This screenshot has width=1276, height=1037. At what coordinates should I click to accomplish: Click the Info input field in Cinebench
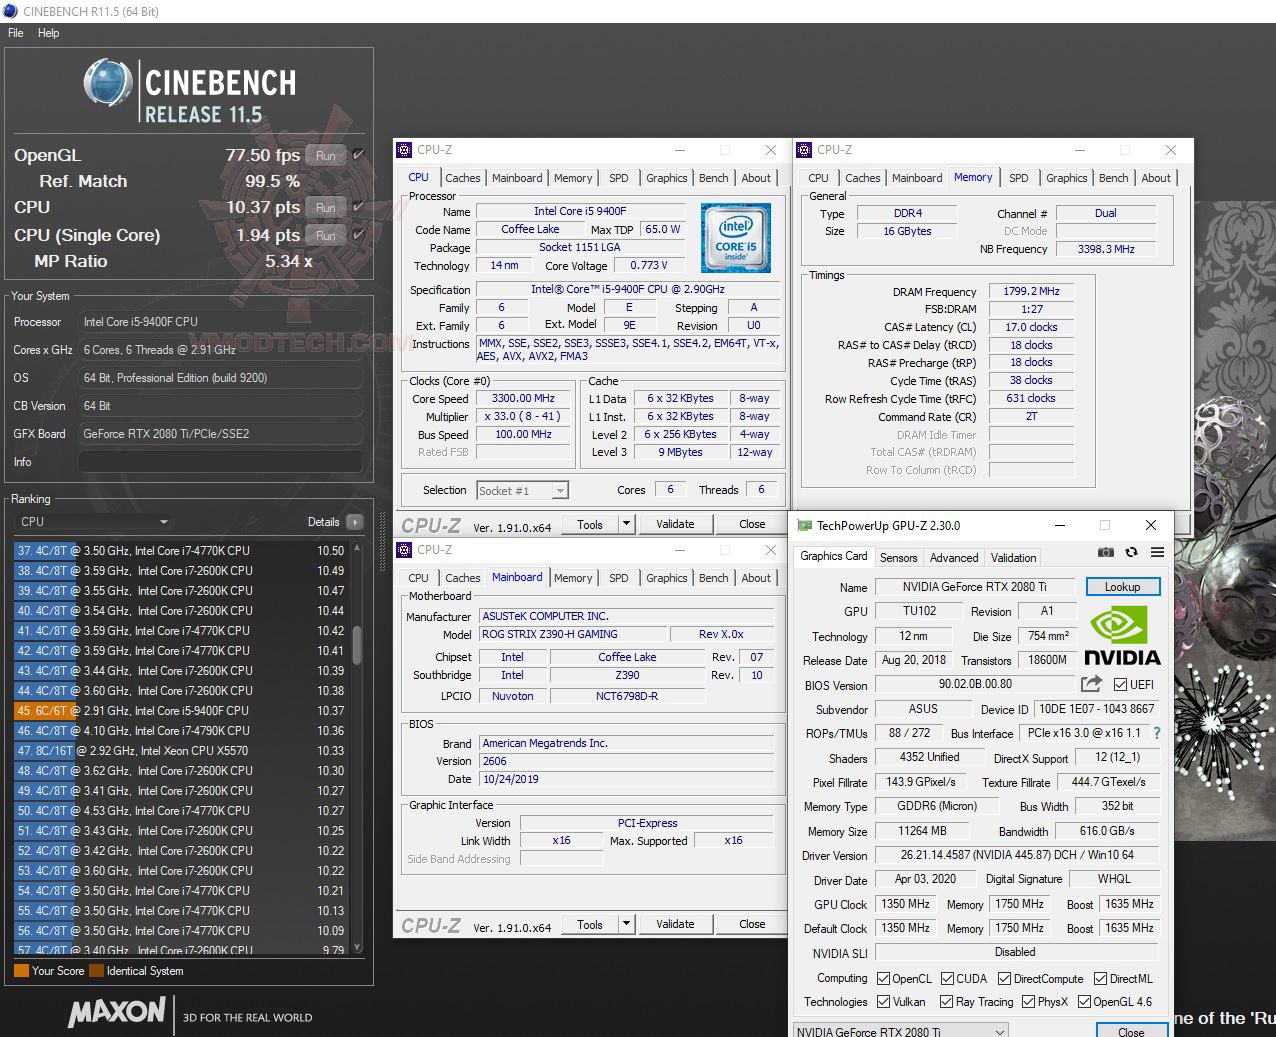pos(221,462)
